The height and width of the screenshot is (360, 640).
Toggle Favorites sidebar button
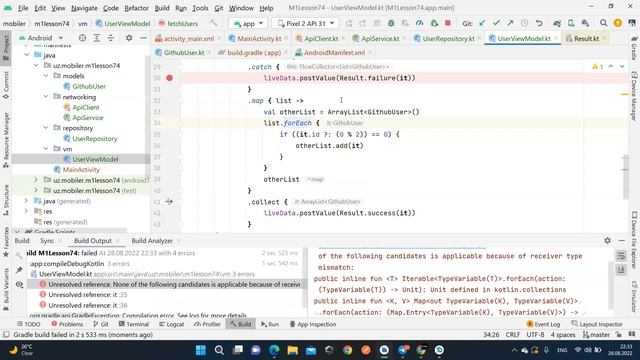coord(6,242)
